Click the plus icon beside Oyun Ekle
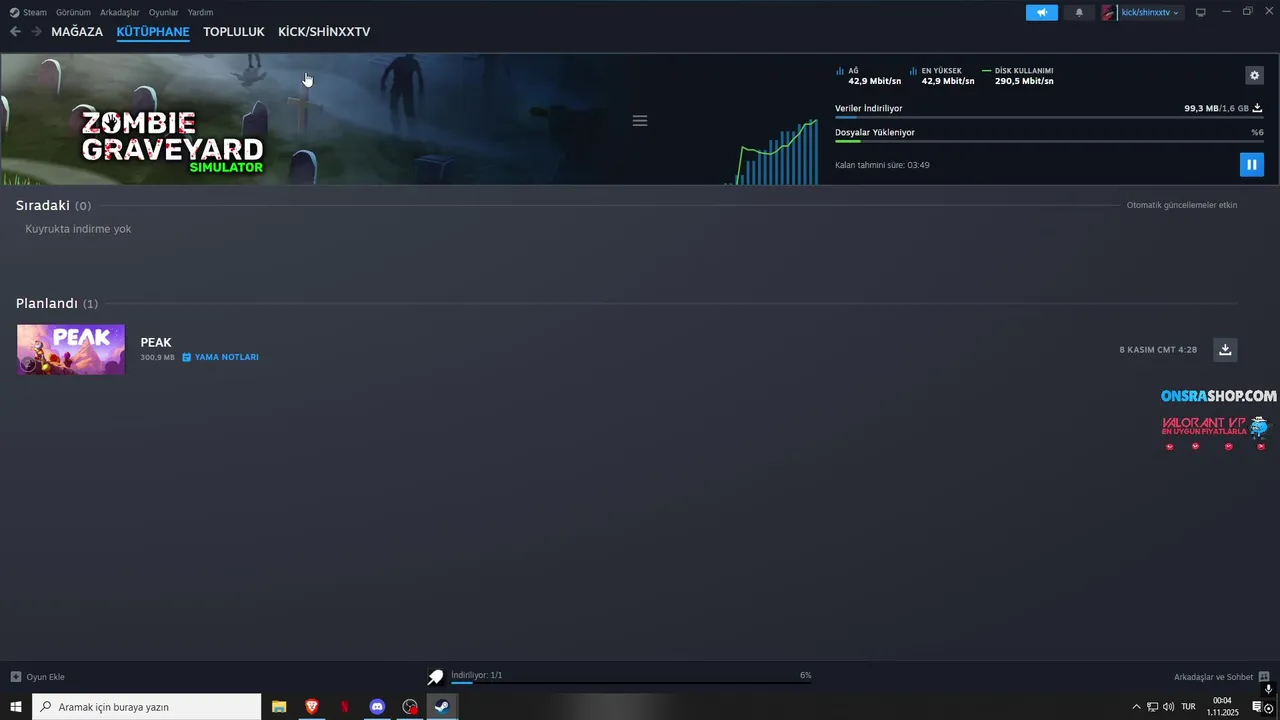 pyautogui.click(x=15, y=677)
